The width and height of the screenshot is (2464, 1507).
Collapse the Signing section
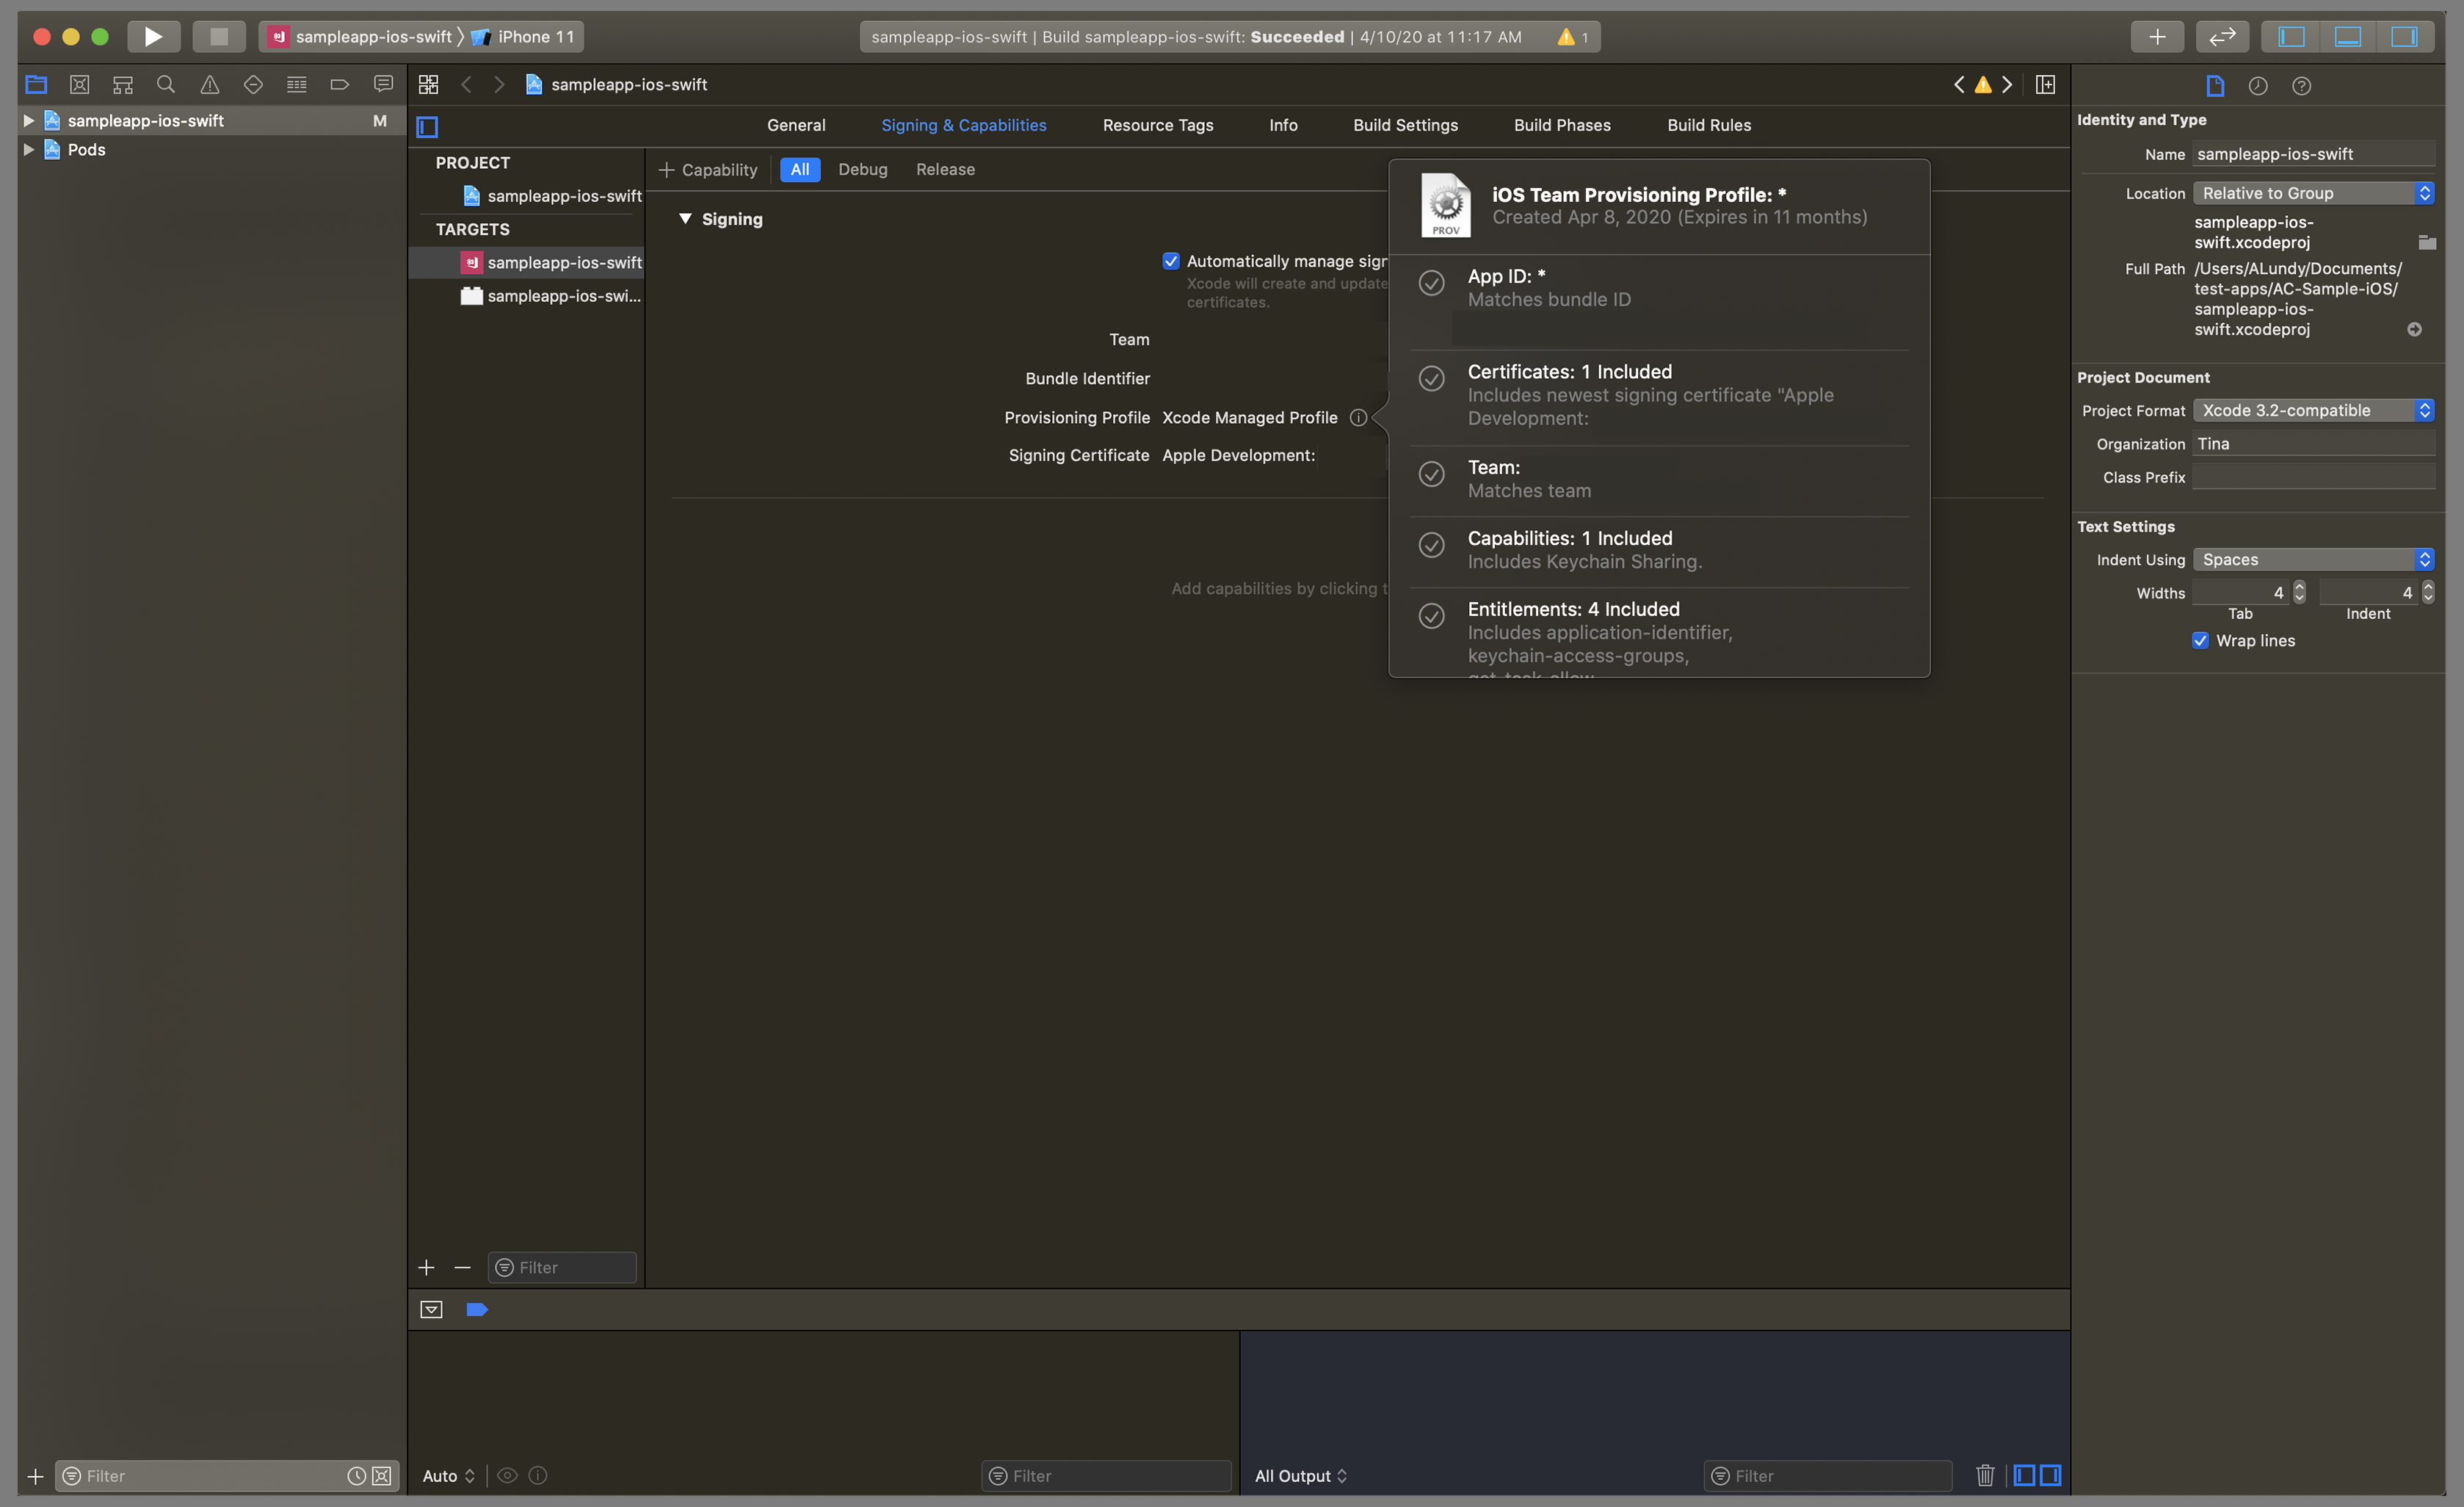point(685,219)
